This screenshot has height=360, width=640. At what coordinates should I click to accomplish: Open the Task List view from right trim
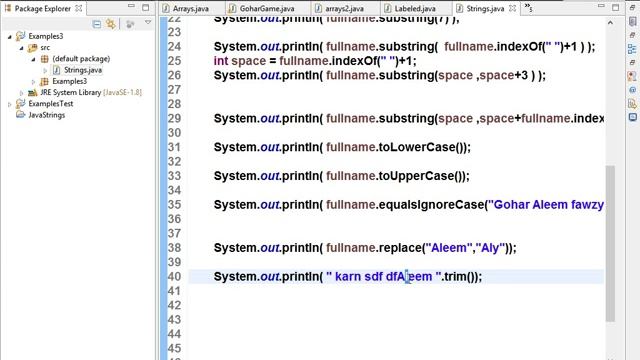632,22
